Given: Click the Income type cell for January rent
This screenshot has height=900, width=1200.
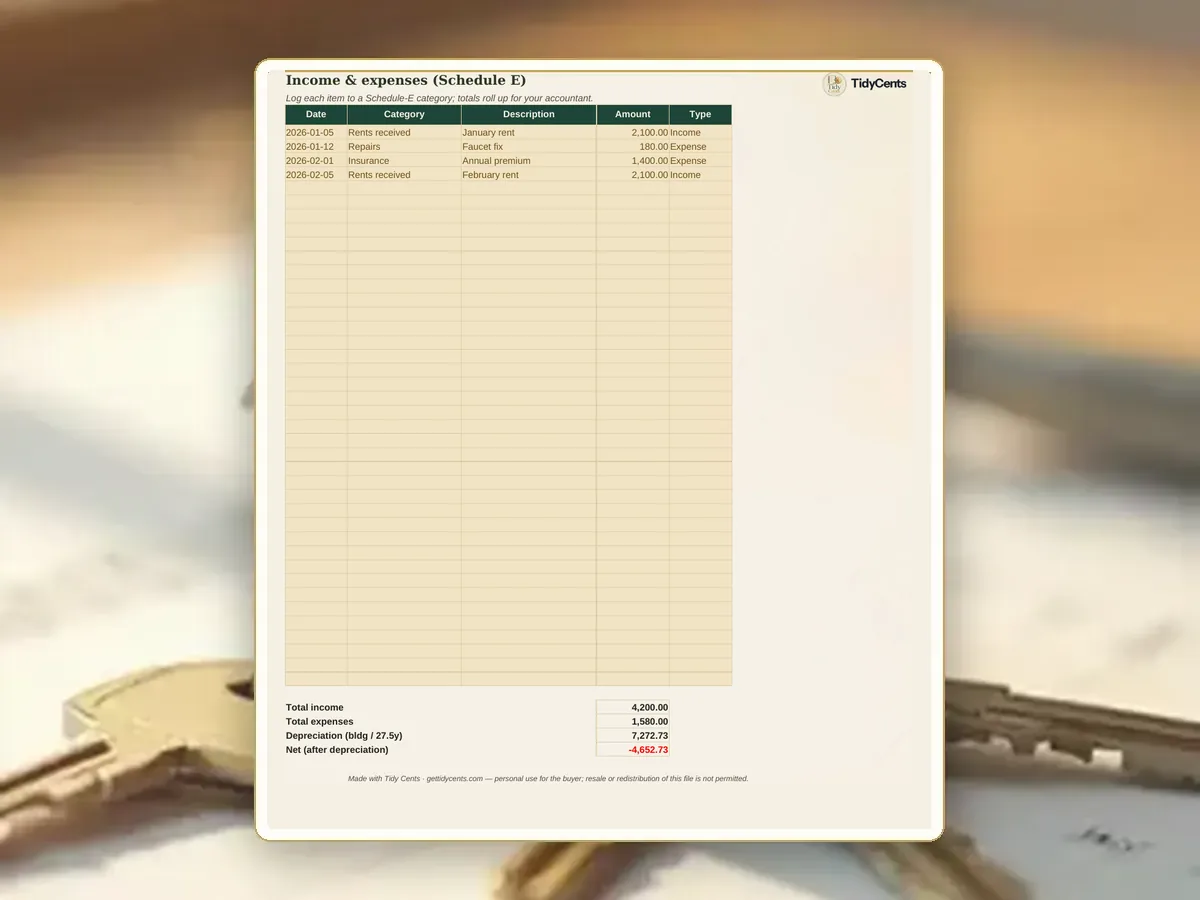Looking at the screenshot, I should coord(700,133).
